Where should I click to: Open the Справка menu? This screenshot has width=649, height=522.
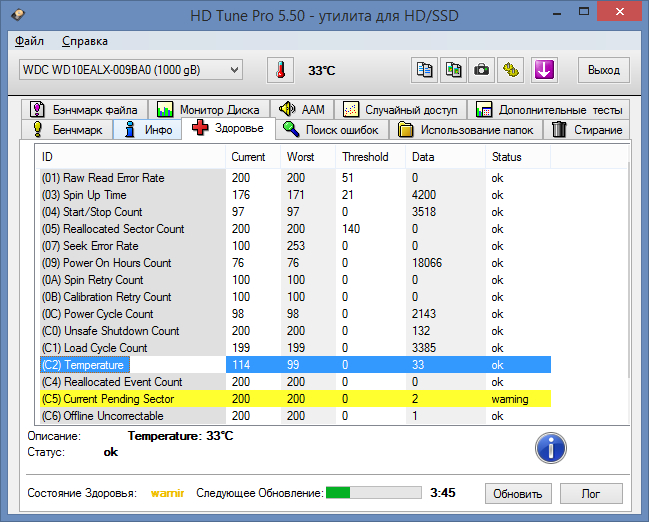[x=85, y=41]
